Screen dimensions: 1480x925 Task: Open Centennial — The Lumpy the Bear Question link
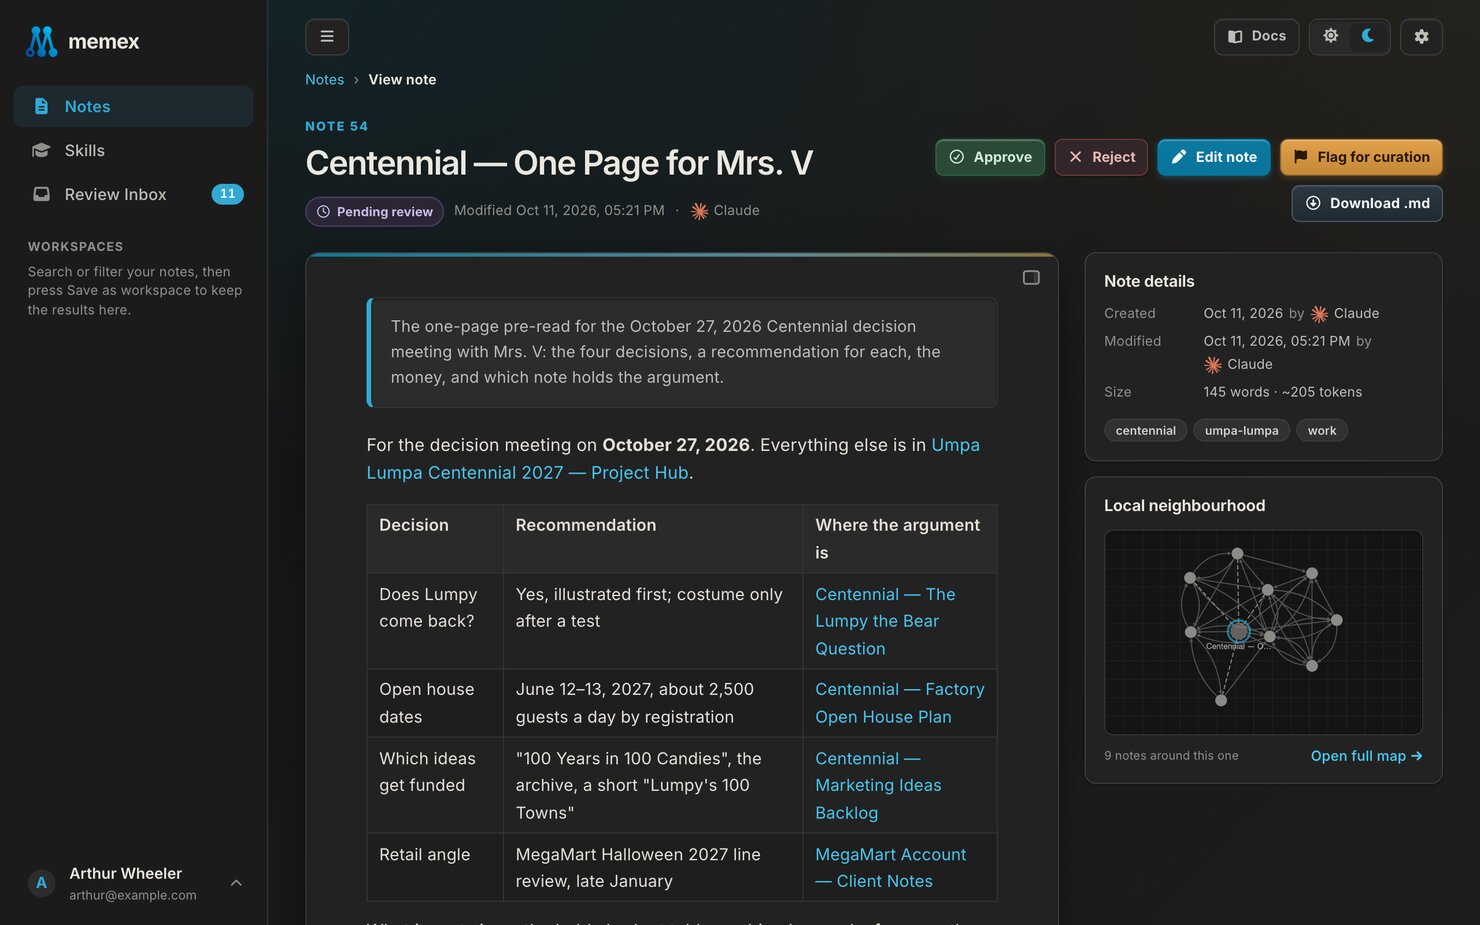[885, 621]
